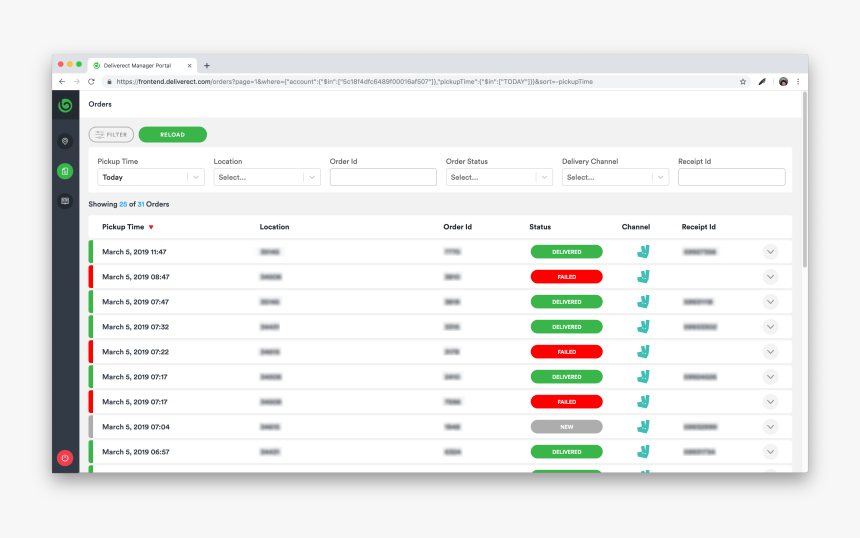This screenshot has width=860, height=538.
Task: Click the Receipt Id column header
Action: pyautogui.click(x=699, y=227)
